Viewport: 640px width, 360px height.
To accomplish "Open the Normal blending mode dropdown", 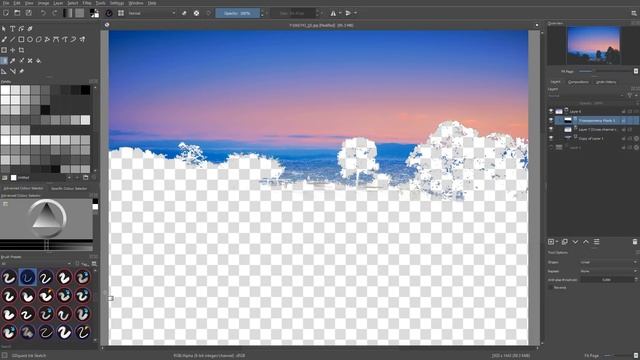I will [152, 13].
